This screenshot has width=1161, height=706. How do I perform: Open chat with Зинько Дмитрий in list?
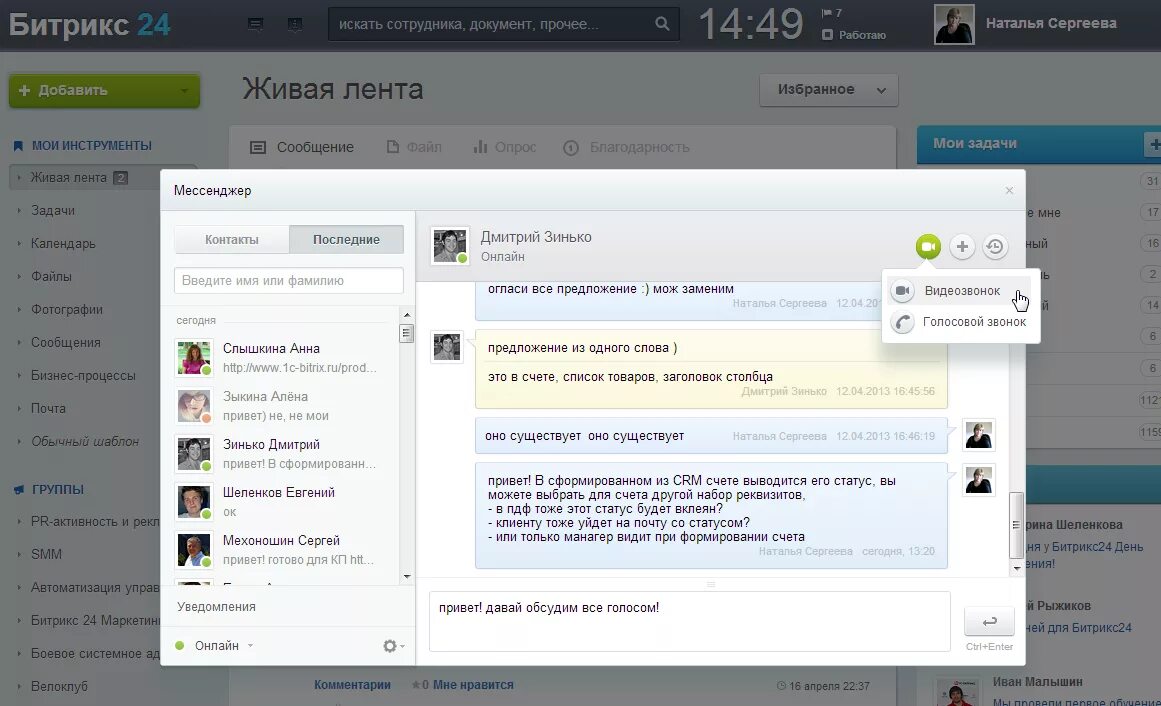point(286,454)
